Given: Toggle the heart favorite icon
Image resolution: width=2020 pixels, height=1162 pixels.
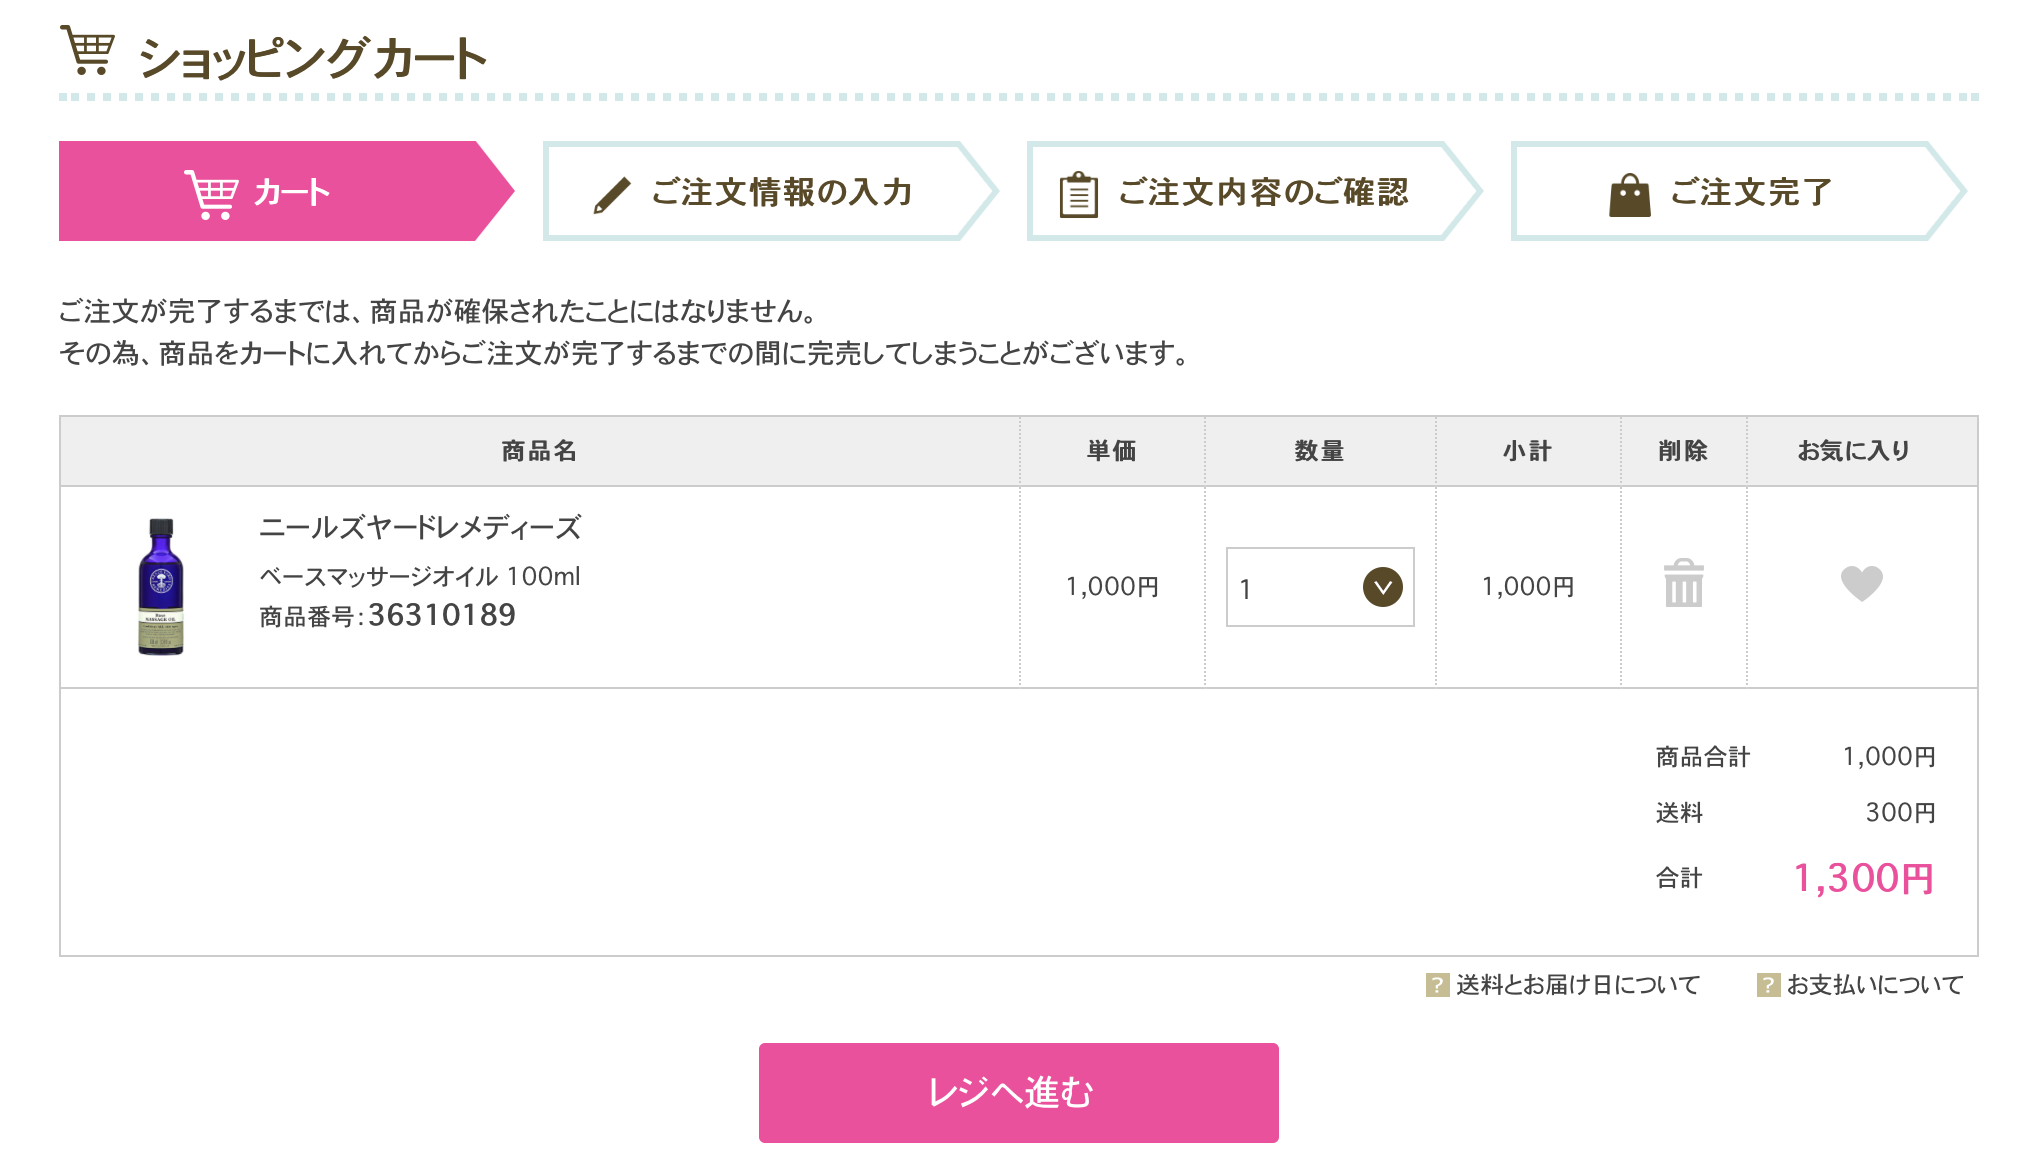Looking at the screenshot, I should (1861, 583).
